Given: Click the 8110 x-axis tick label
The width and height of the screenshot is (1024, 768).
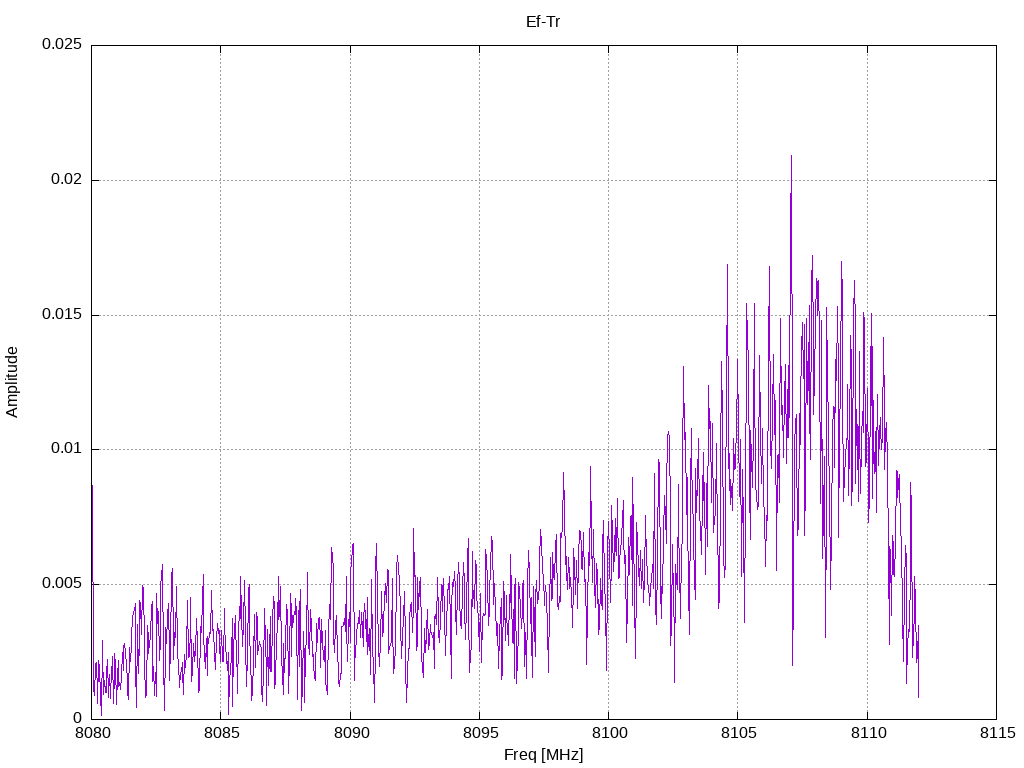Looking at the screenshot, I should point(869,733).
